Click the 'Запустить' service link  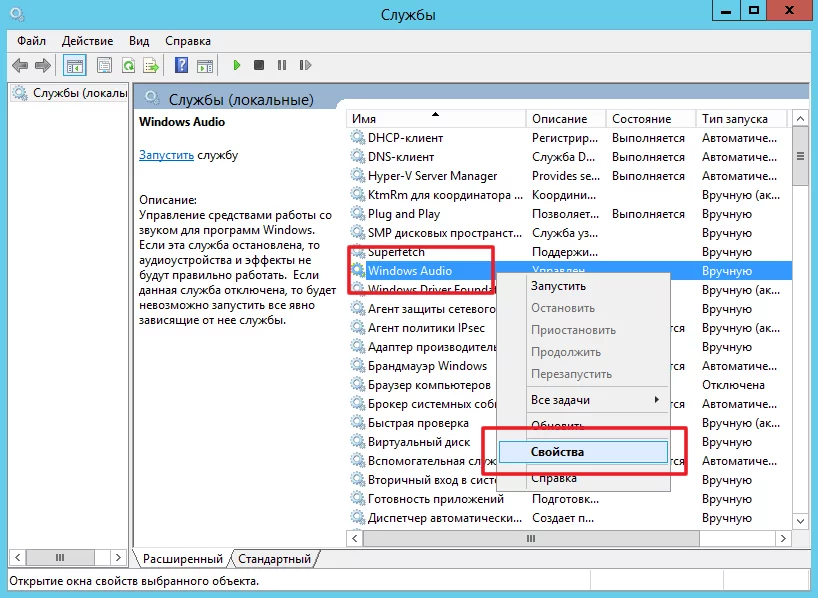pos(166,155)
